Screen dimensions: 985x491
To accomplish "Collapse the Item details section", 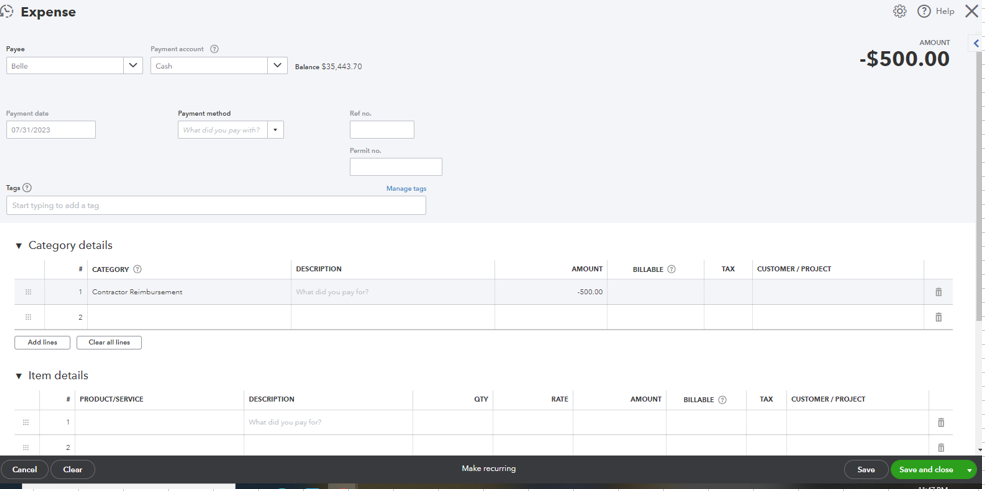I will (18, 376).
